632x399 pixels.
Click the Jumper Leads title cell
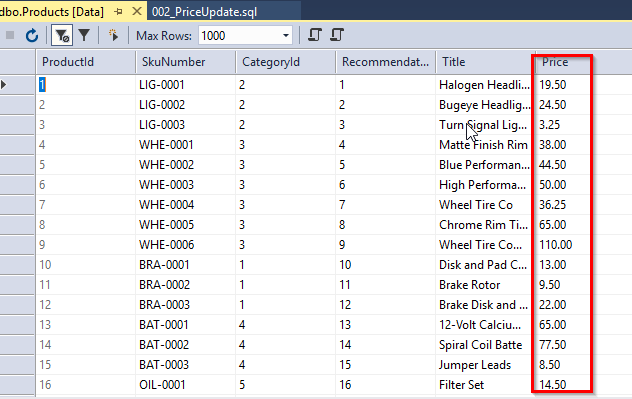pos(485,365)
